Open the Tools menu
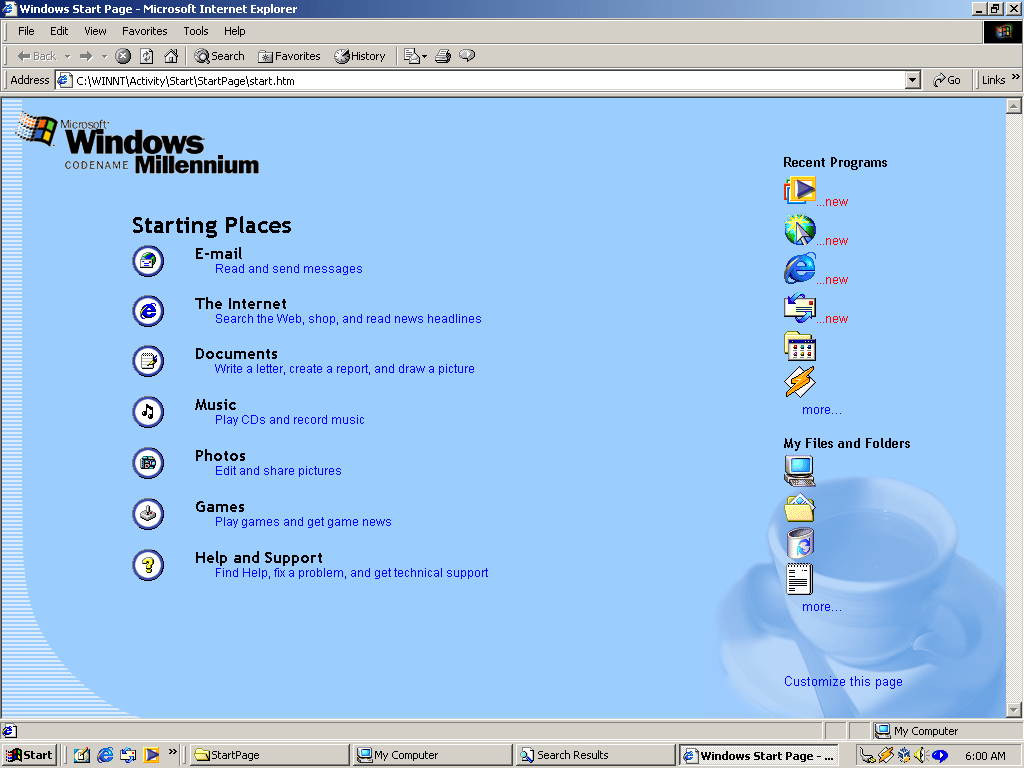Viewport: 1024px width, 768px height. coord(196,31)
